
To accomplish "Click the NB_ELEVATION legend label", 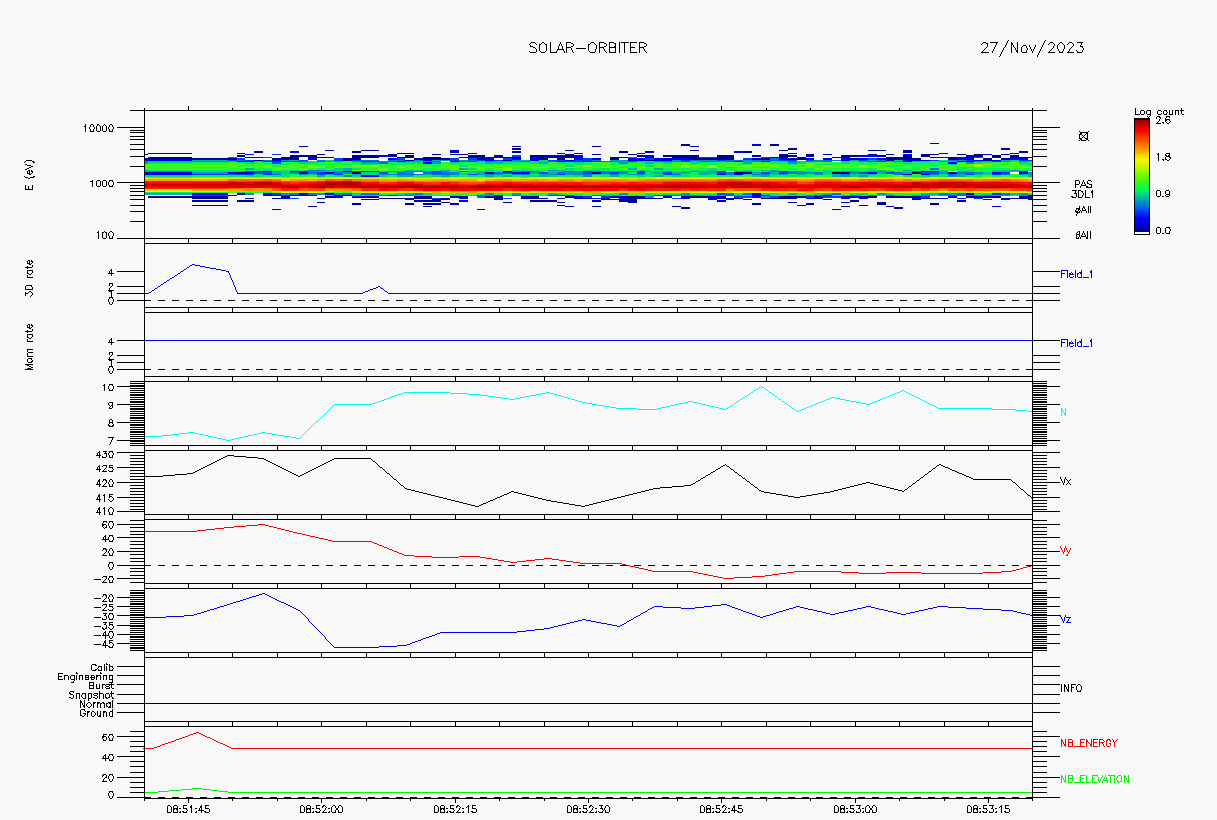I will (x=1095, y=779).
